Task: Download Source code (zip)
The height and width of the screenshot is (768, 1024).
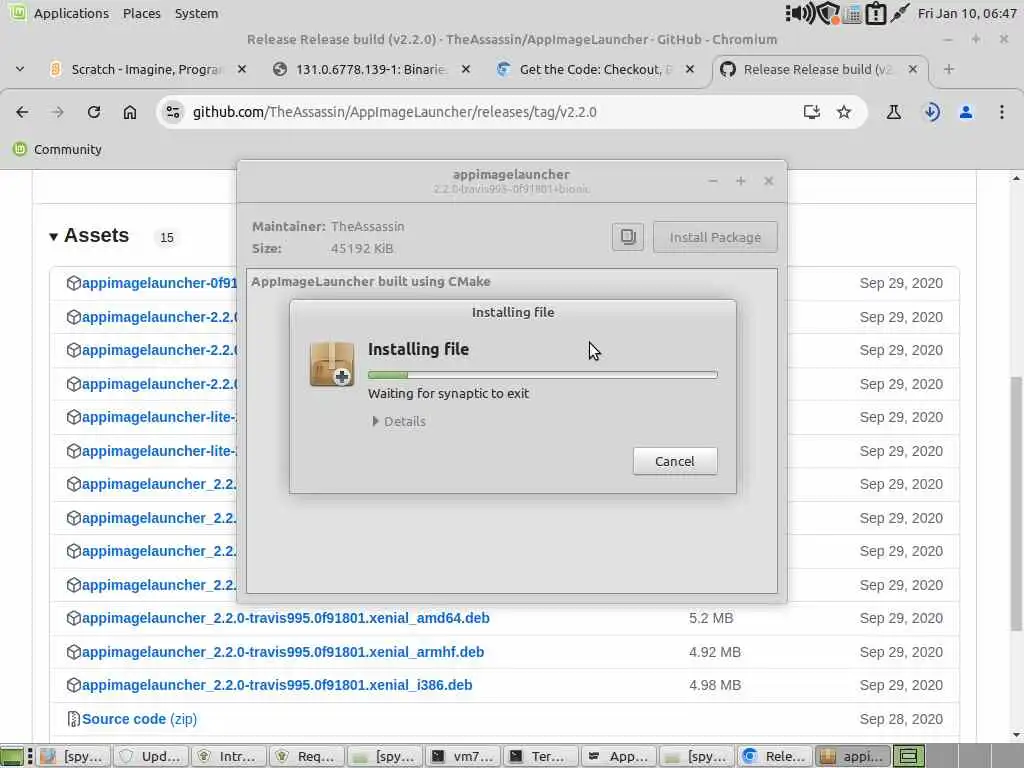Action: click(139, 719)
